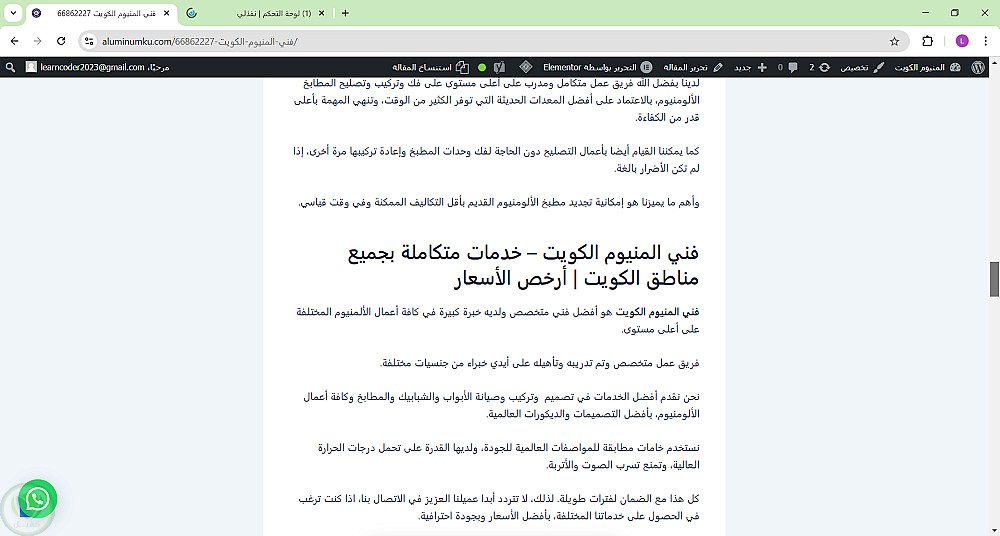Open a new browser tab
1000x536 pixels.
pyautogui.click(x=345, y=13)
